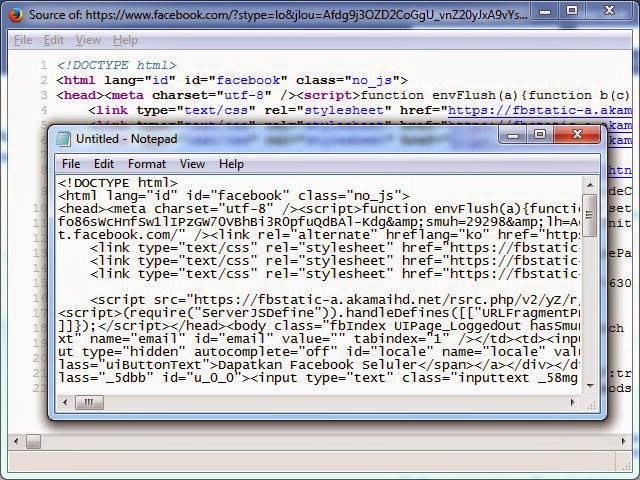640x480 pixels.
Task: Minimize the Firefox source window
Action: coord(545,11)
